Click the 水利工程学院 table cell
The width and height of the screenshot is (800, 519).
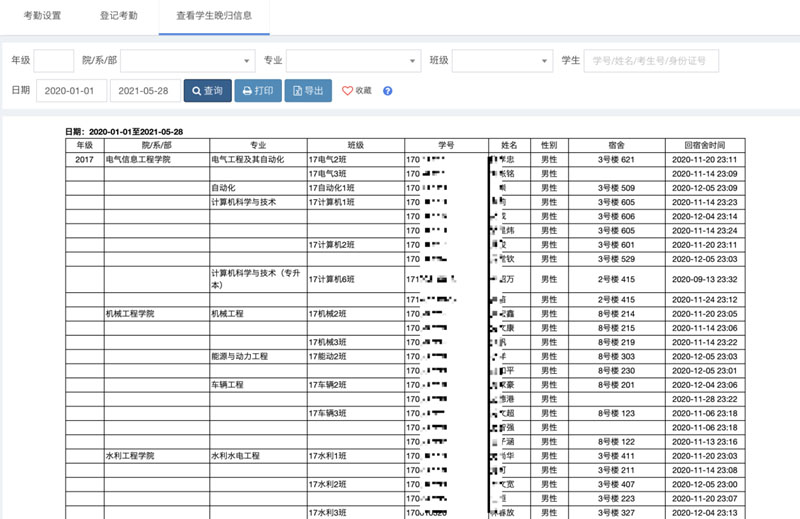[131, 455]
